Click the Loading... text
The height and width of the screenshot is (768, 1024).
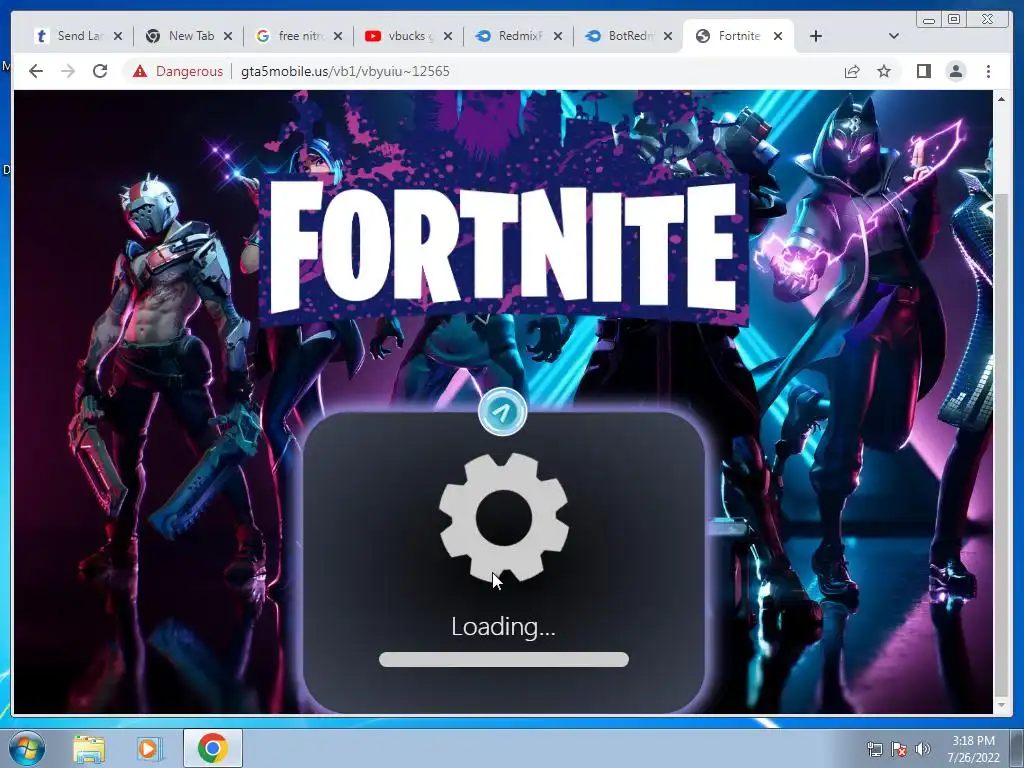tap(504, 627)
